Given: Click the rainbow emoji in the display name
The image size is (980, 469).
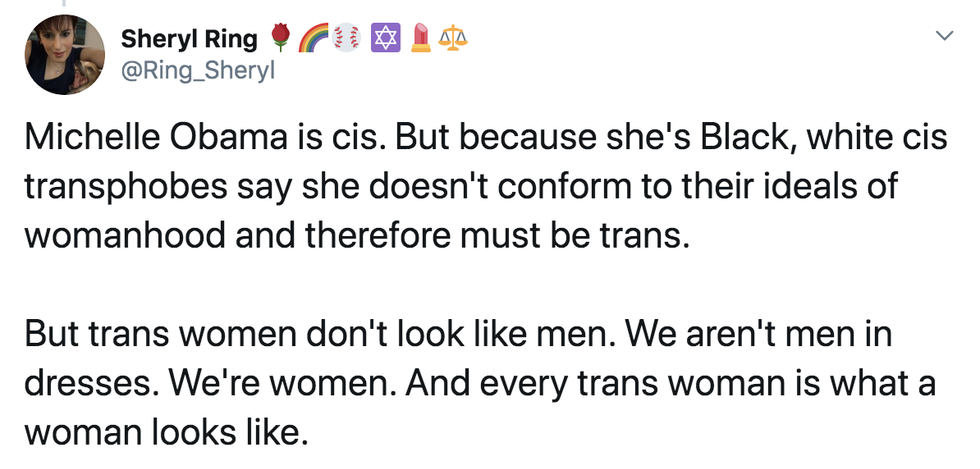Looking at the screenshot, I should pyautogui.click(x=311, y=38).
